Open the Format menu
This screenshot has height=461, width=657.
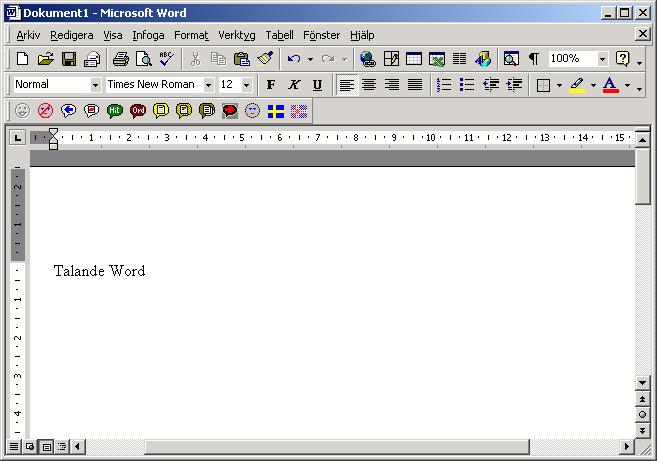tap(191, 35)
